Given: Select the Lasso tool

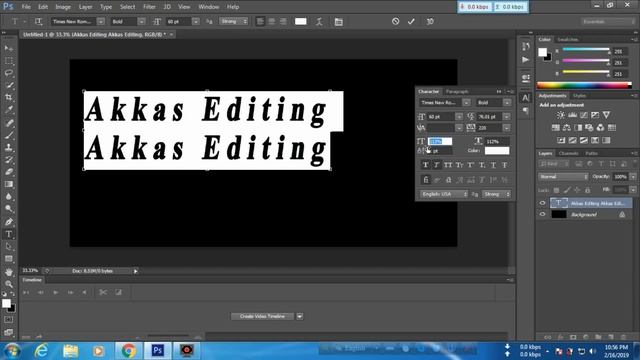Looking at the screenshot, I should 9,73.
